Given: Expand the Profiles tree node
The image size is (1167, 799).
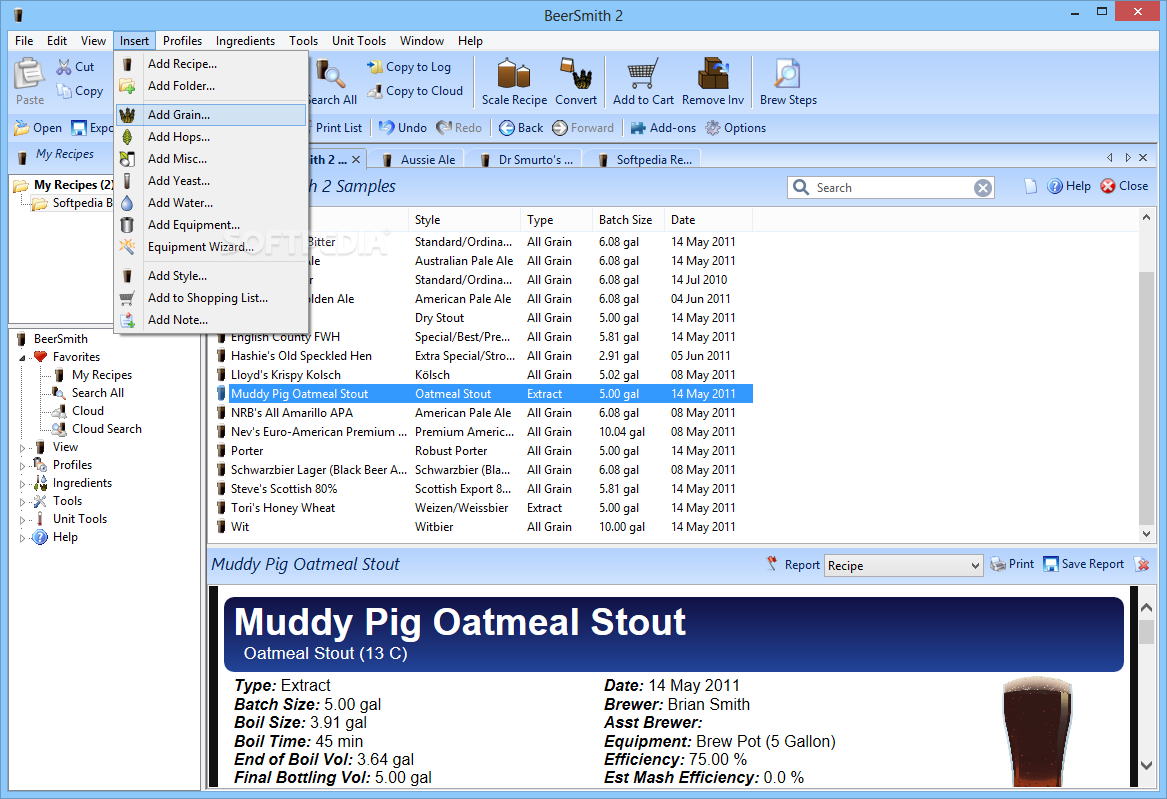Looking at the screenshot, I should point(22,466).
